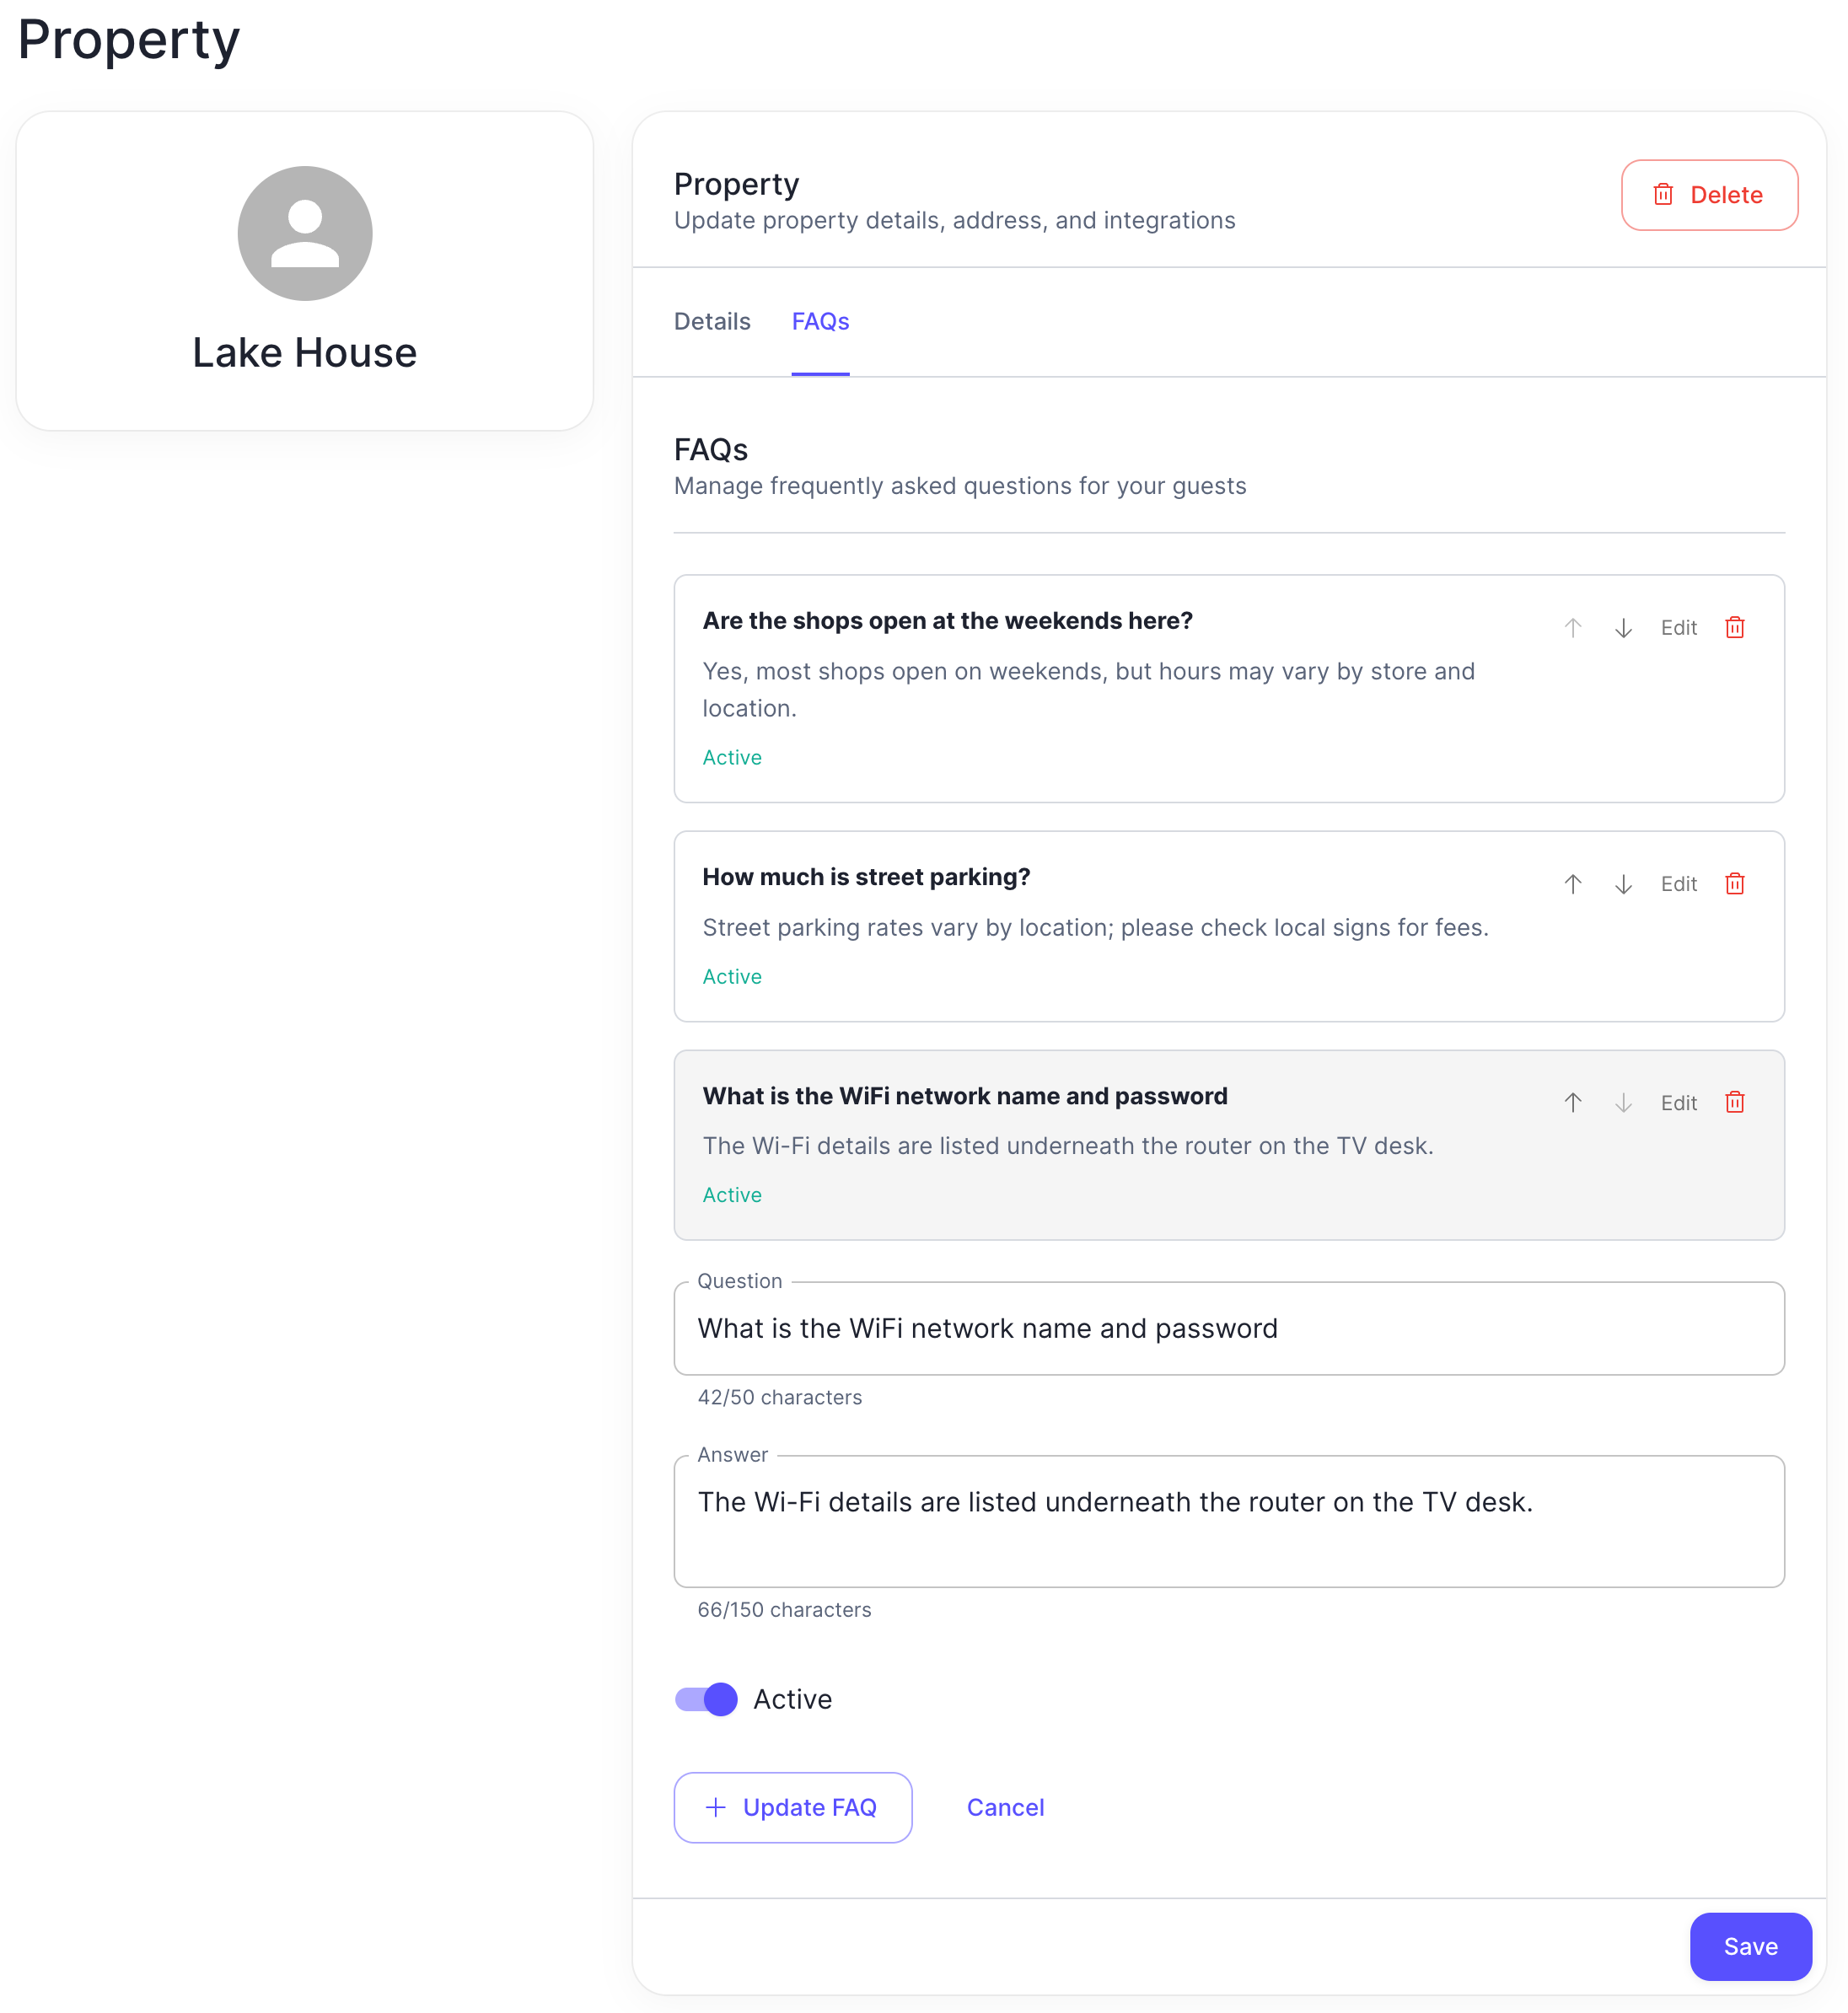Switch to the FAQs tab
This screenshot has height=2013, width=1848.
[x=820, y=321]
